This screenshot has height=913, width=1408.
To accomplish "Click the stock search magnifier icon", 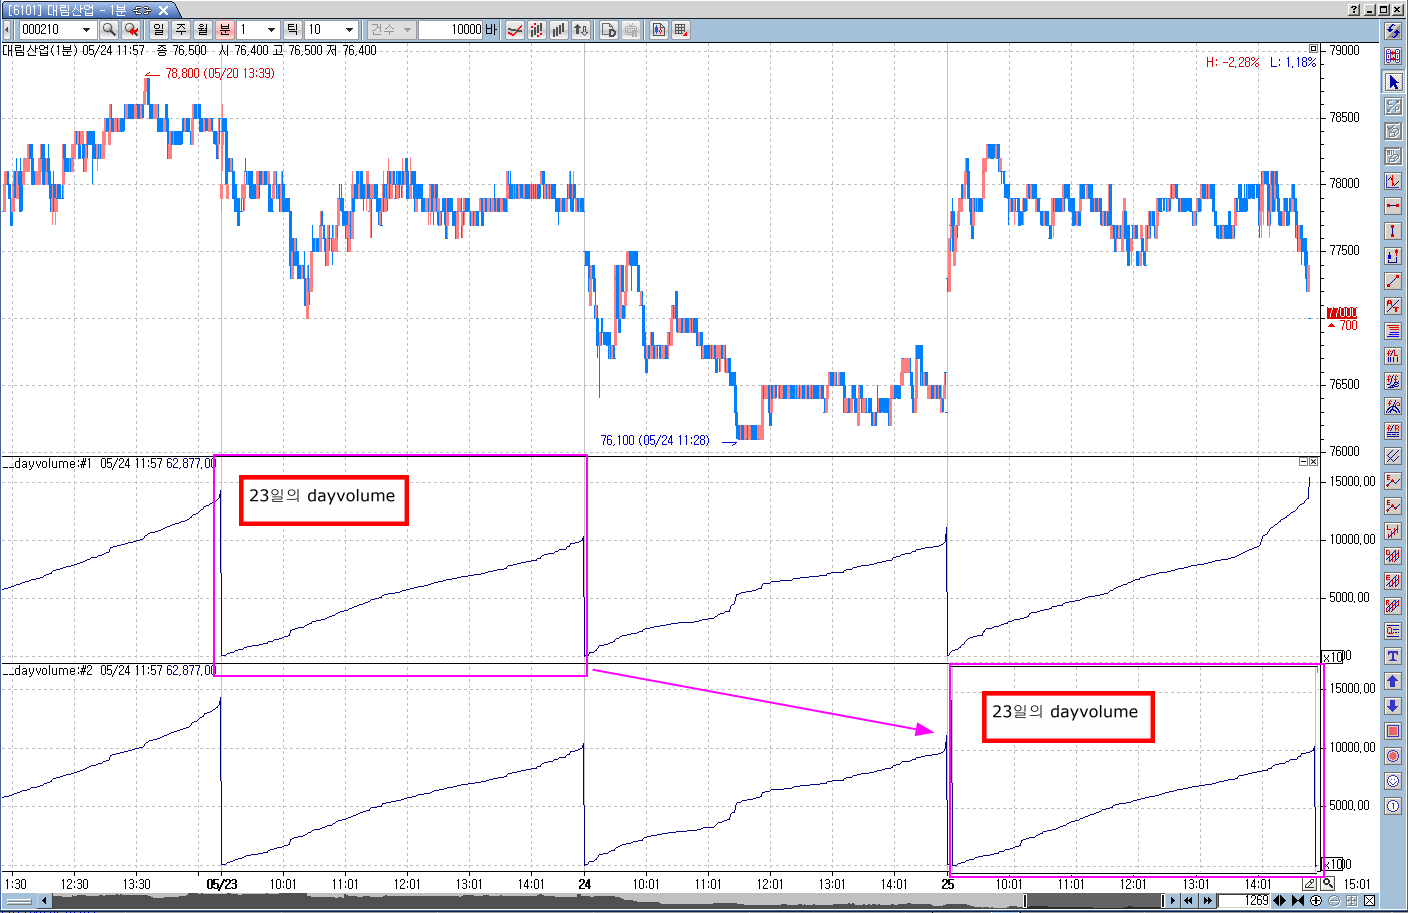I will coord(109,30).
